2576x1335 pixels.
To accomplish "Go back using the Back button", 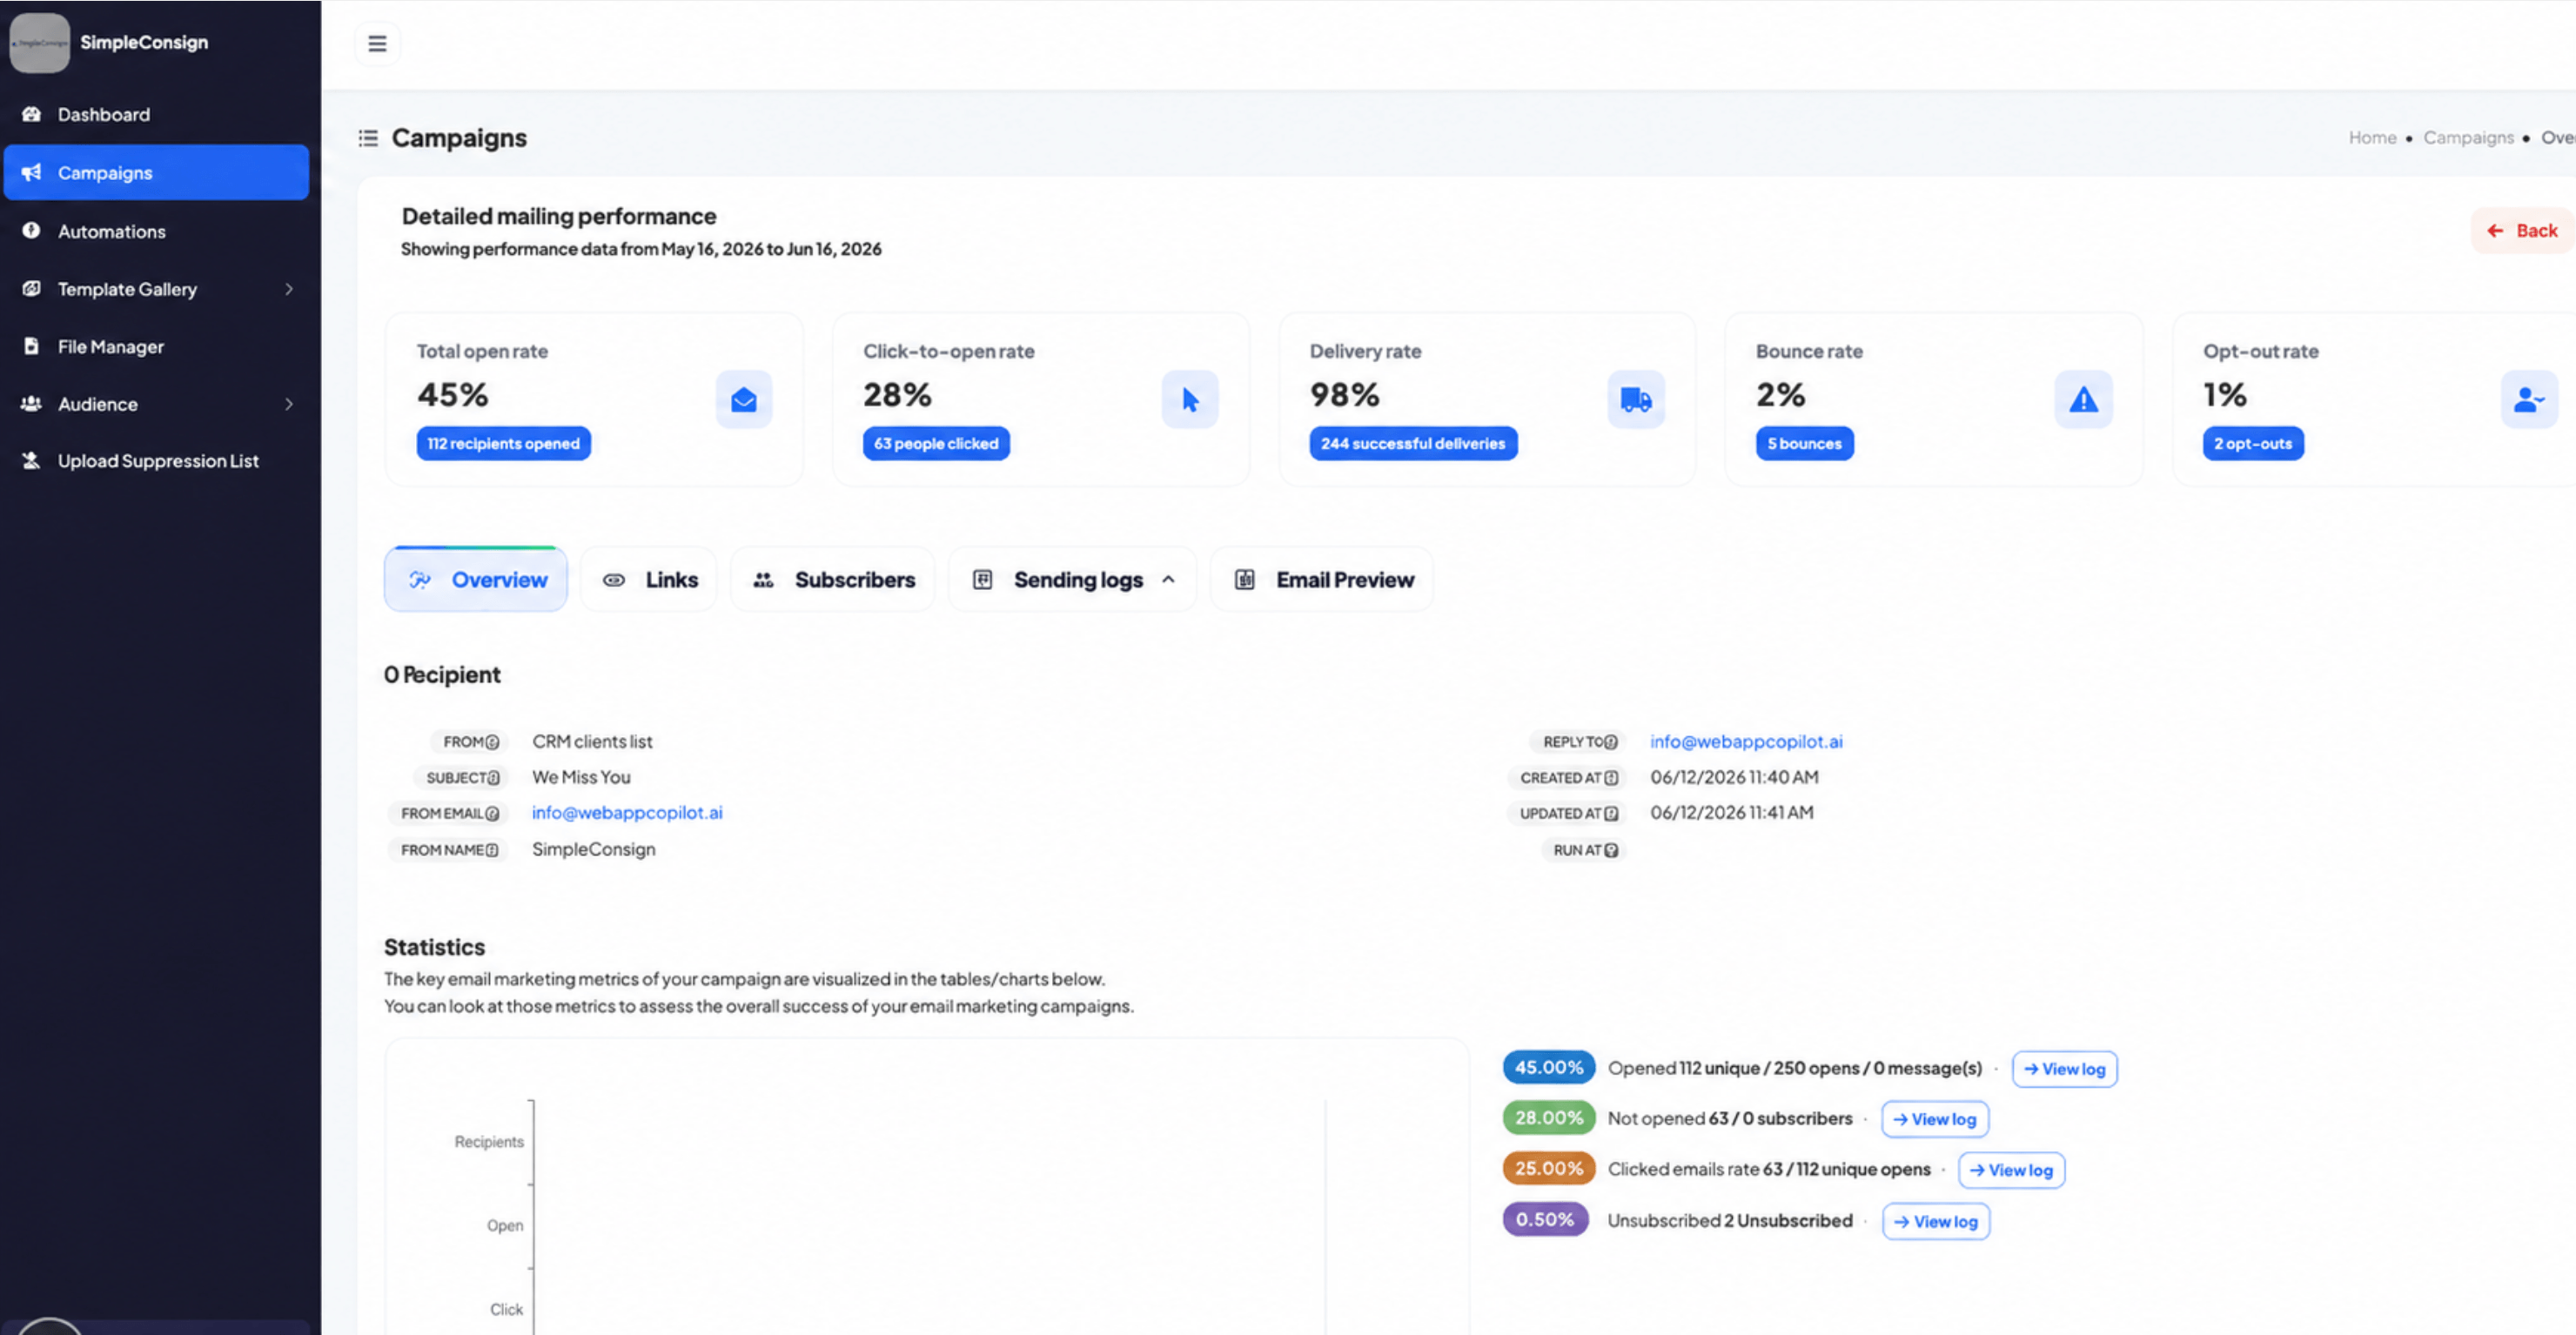I will click(2521, 231).
